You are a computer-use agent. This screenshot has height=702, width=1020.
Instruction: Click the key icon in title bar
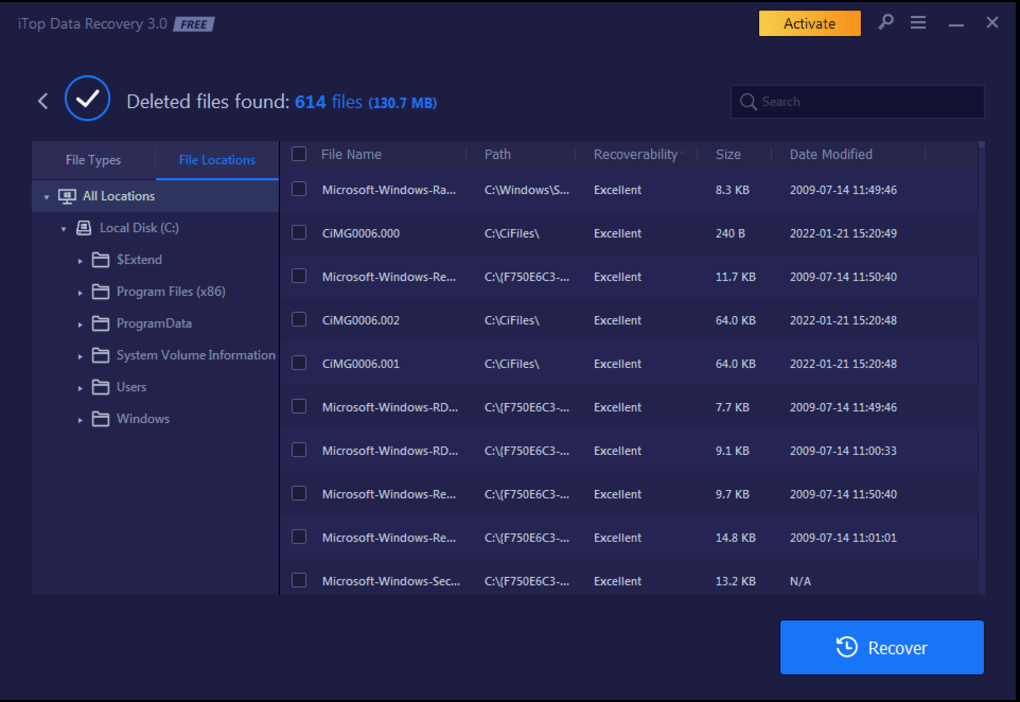point(885,22)
